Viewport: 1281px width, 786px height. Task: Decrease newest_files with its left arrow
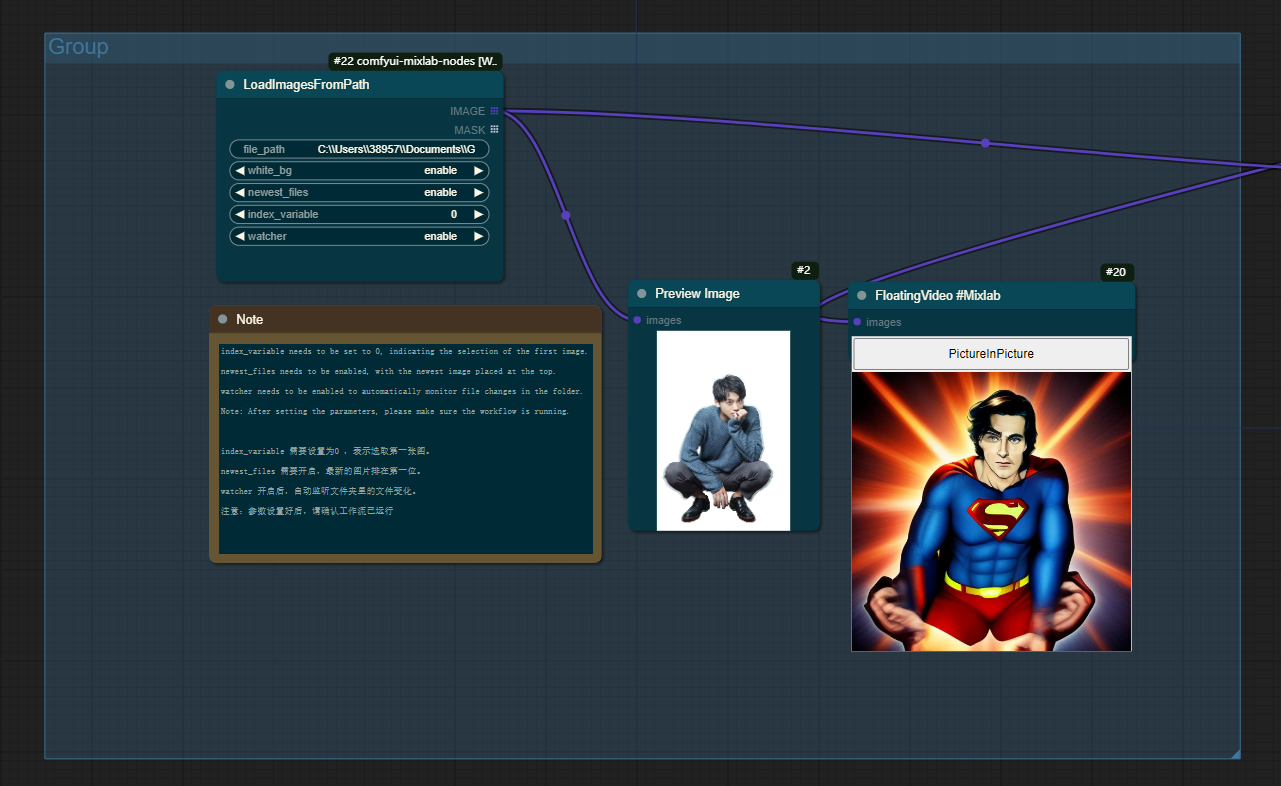[x=240, y=193]
